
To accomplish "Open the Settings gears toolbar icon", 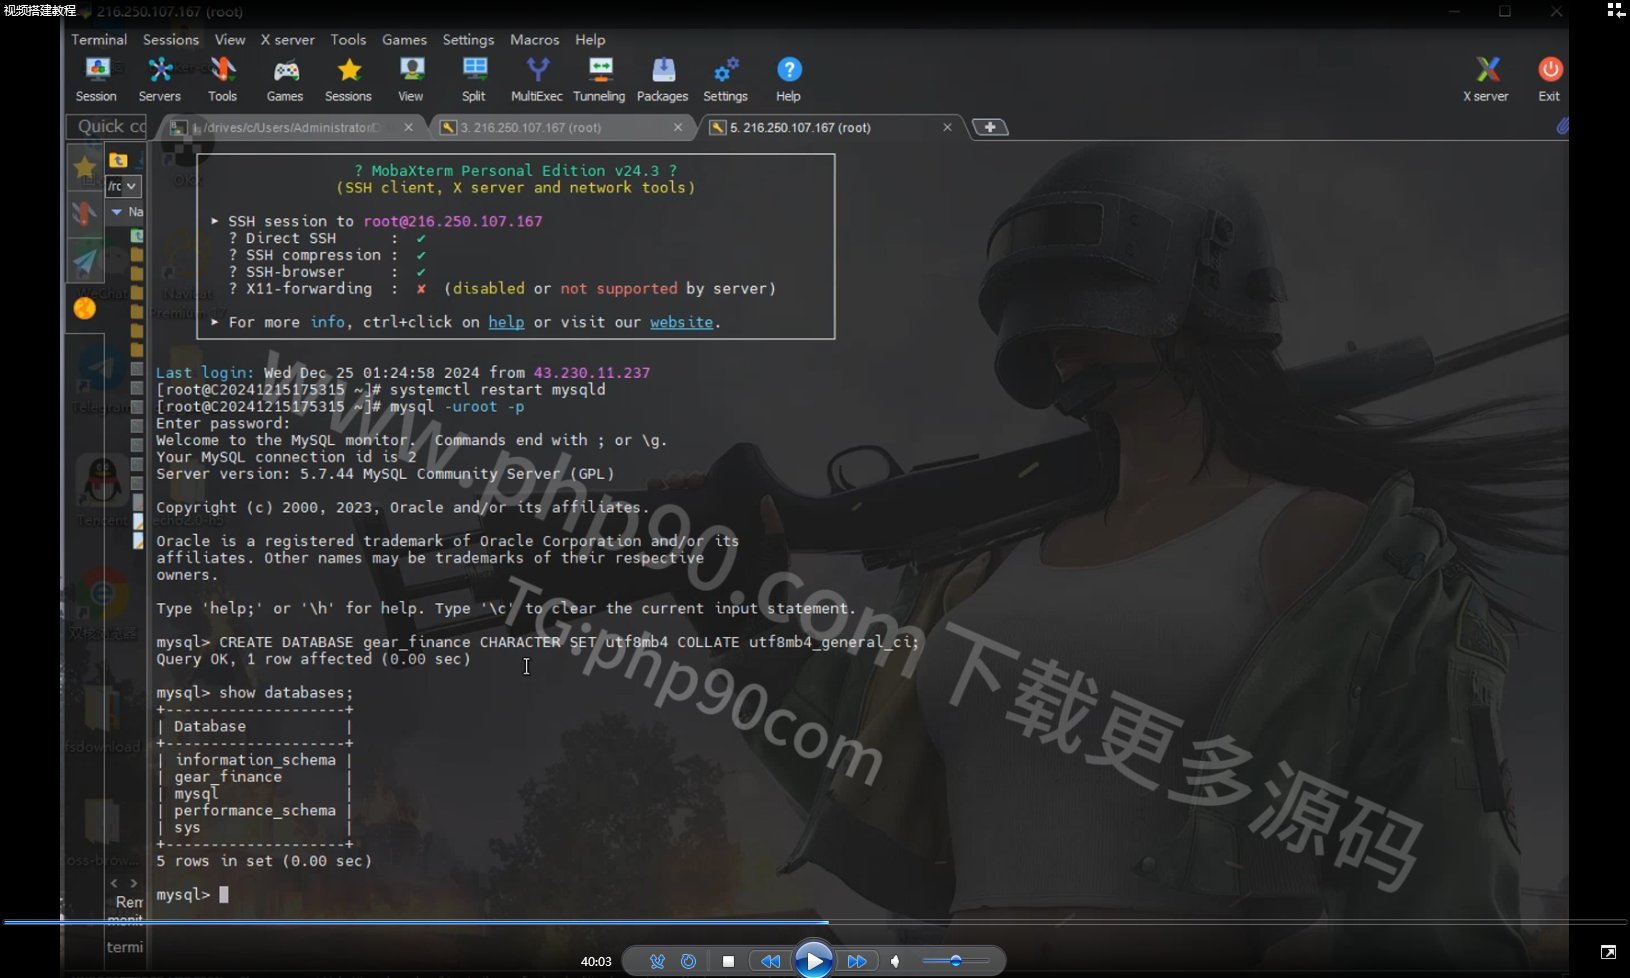I will 726,79.
